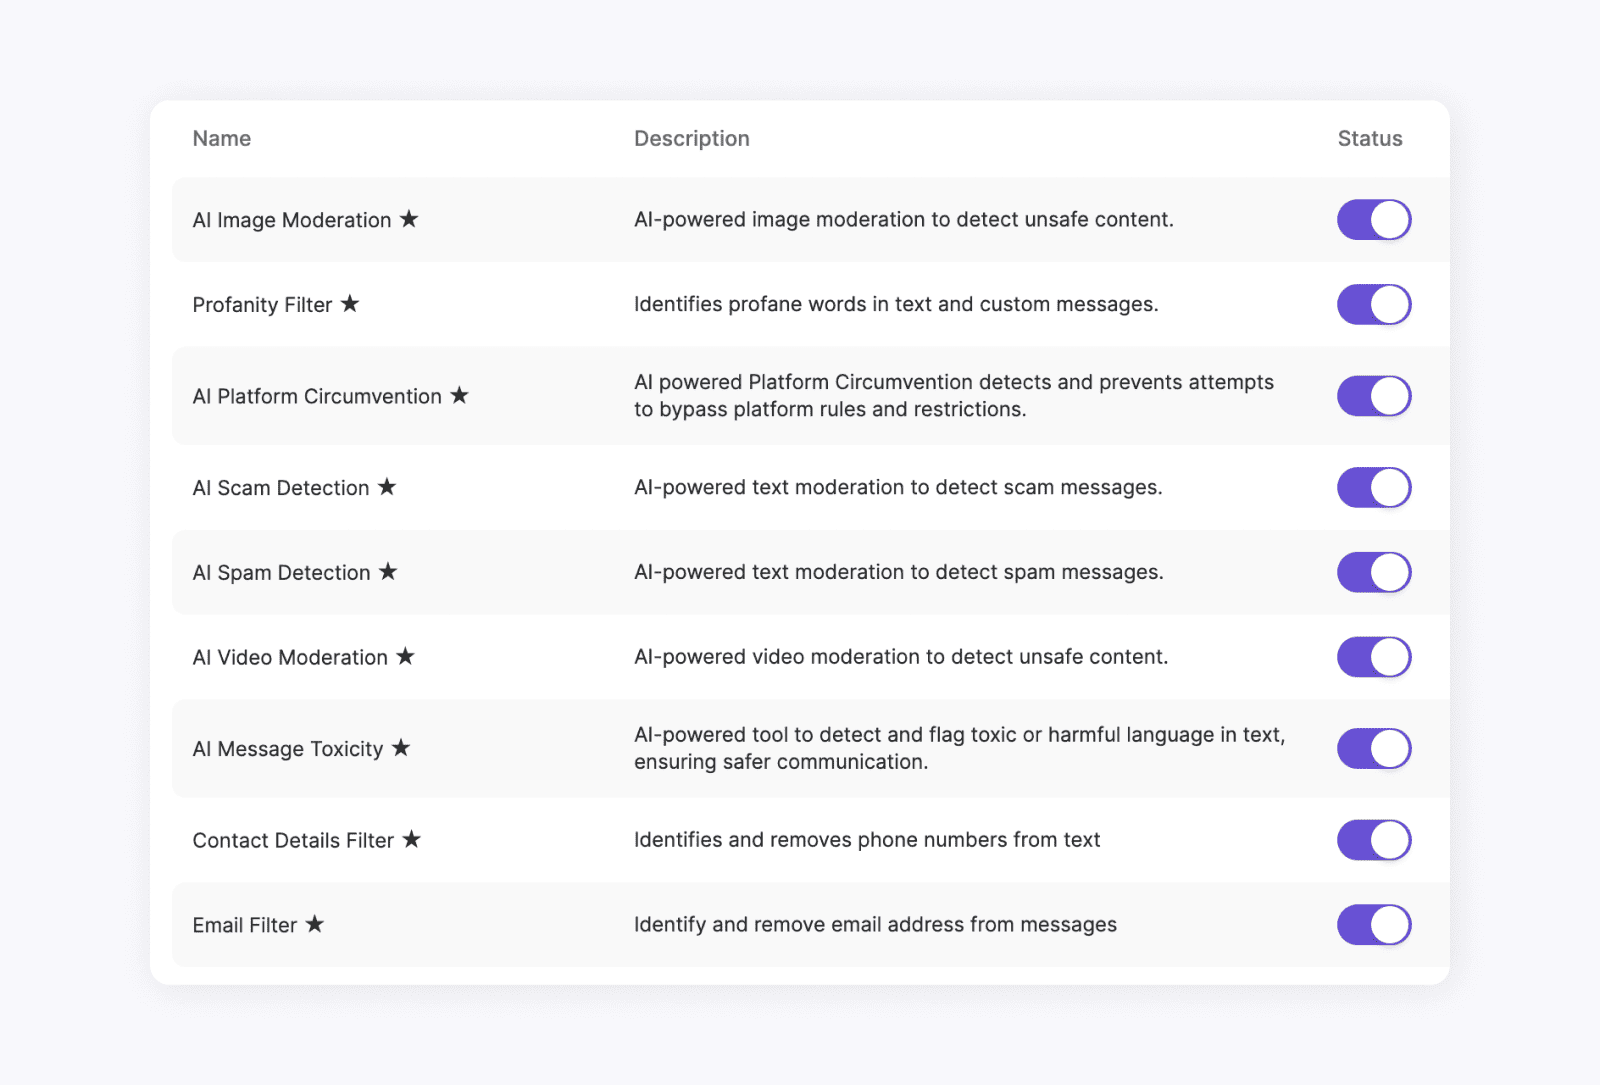Disable AI Scam Detection
Viewport: 1600px width, 1085px height.
coord(1374,487)
